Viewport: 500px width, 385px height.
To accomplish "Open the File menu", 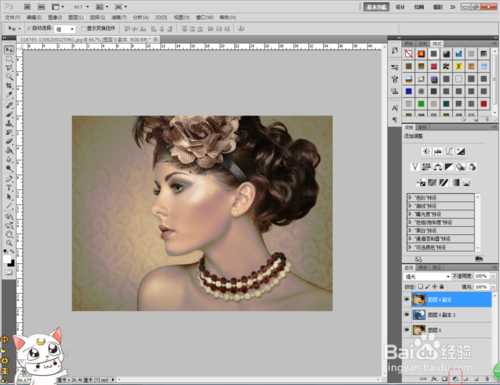I will point(13,17).
